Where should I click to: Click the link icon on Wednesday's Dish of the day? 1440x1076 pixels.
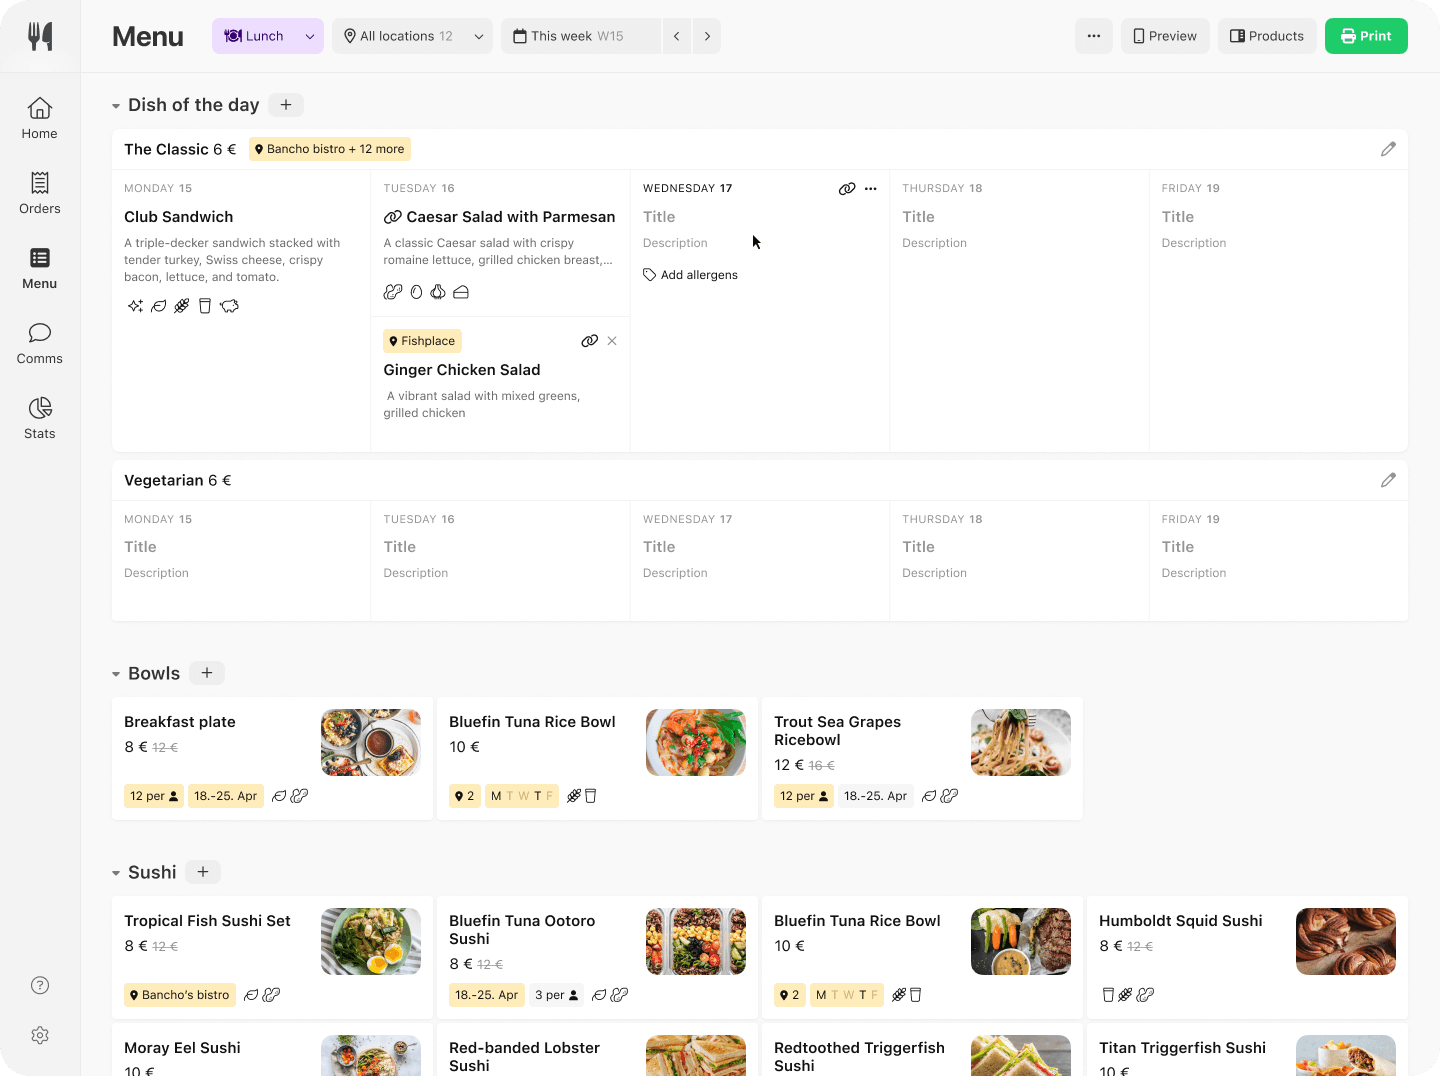847,188
